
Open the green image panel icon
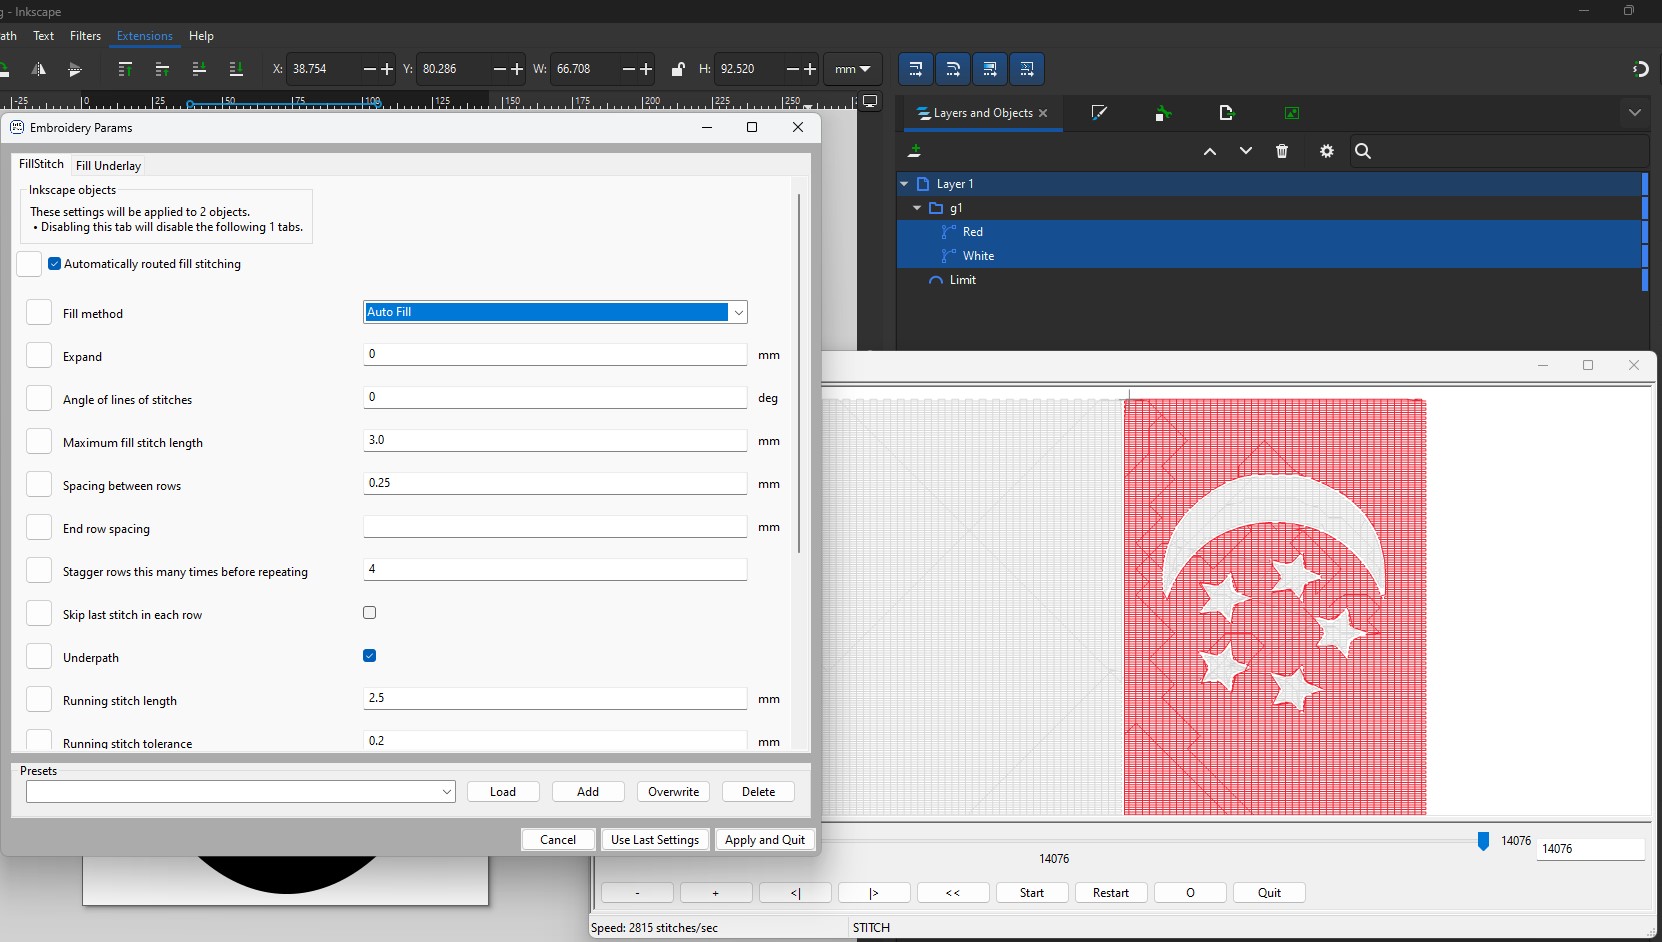[x=1292, y=113]
